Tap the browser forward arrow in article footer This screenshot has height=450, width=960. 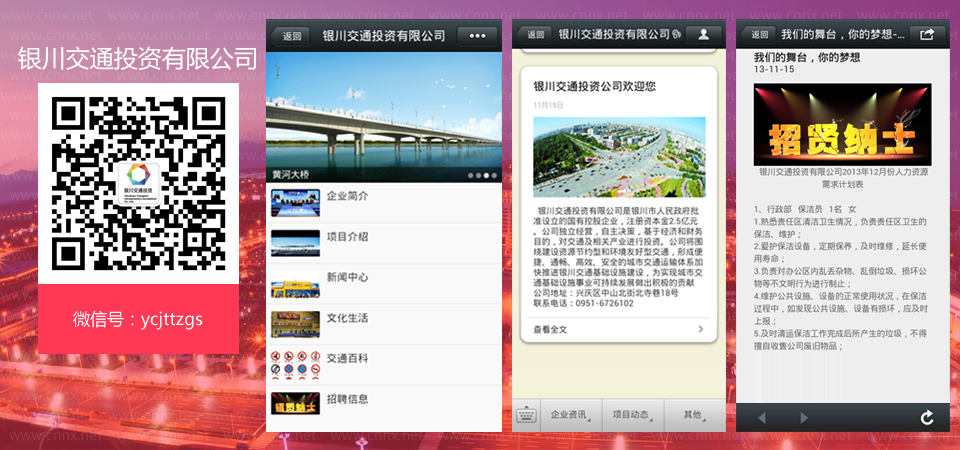pyautogui.click(x=804, y=418)
